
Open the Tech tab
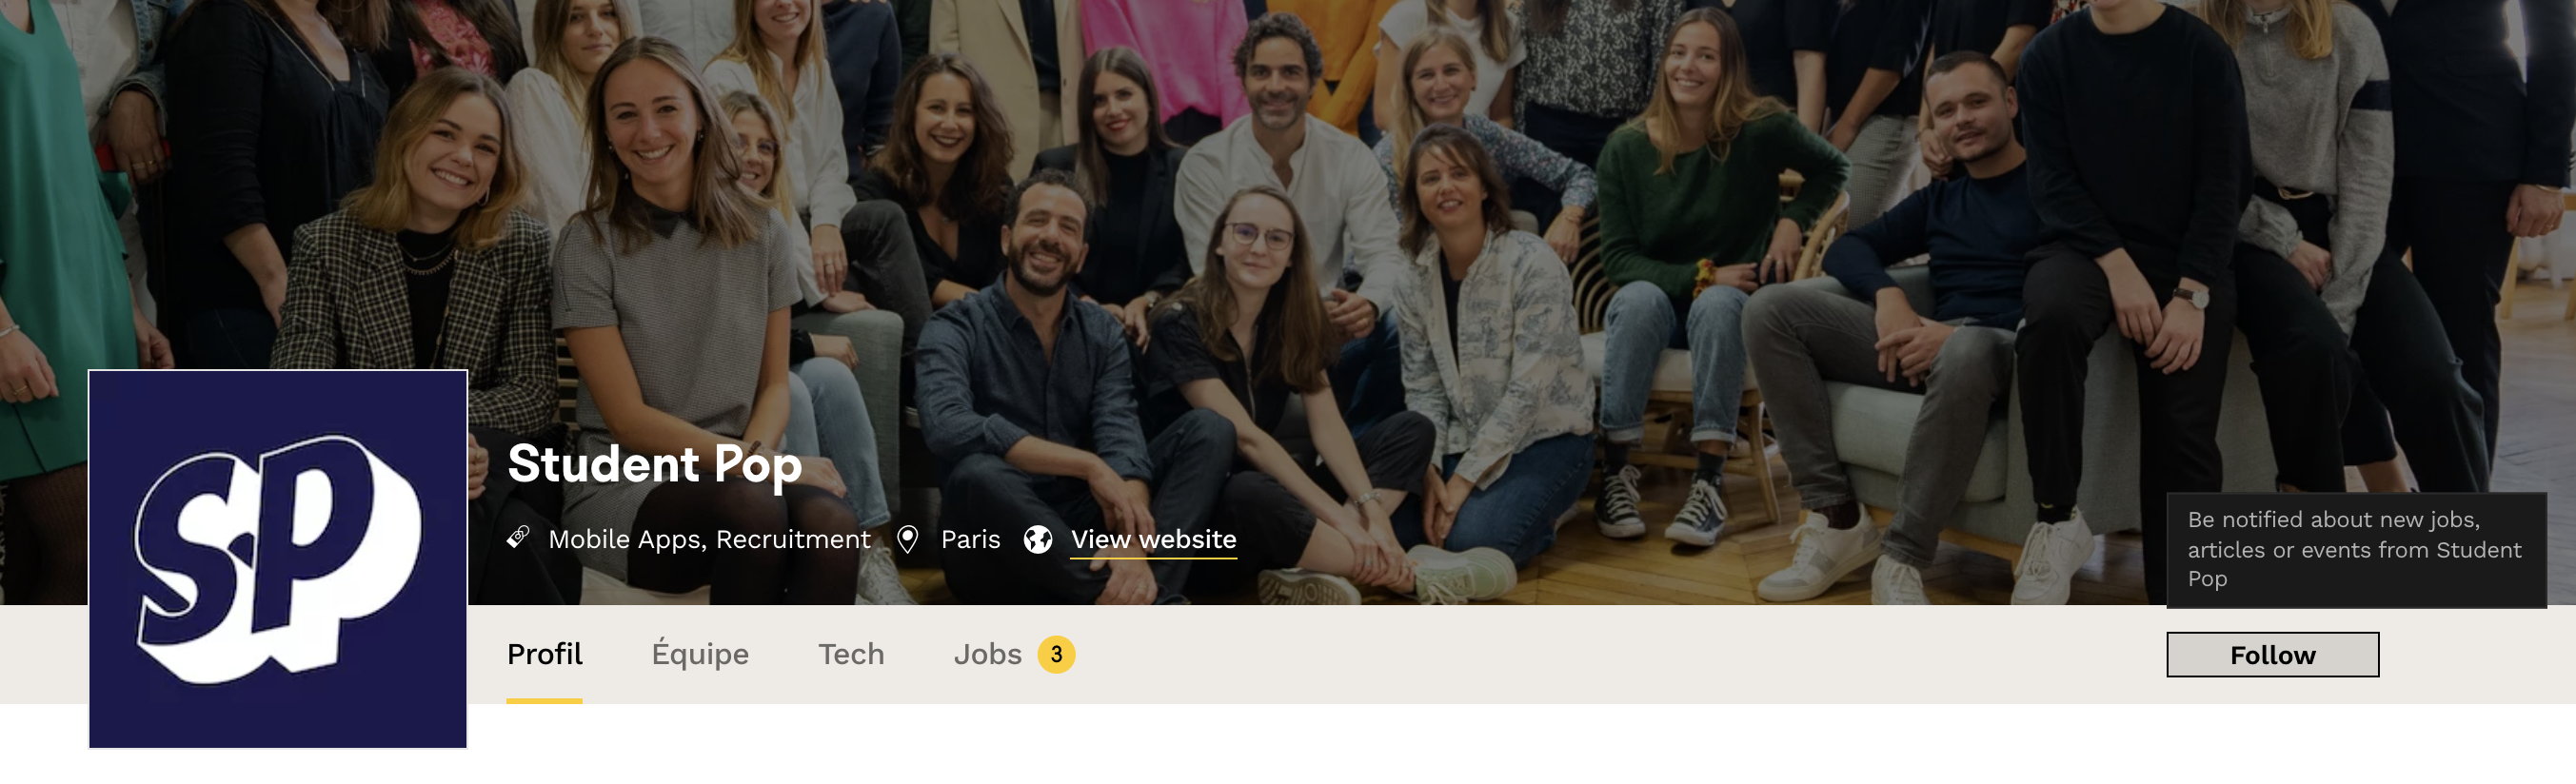click(x=851, y=654)
